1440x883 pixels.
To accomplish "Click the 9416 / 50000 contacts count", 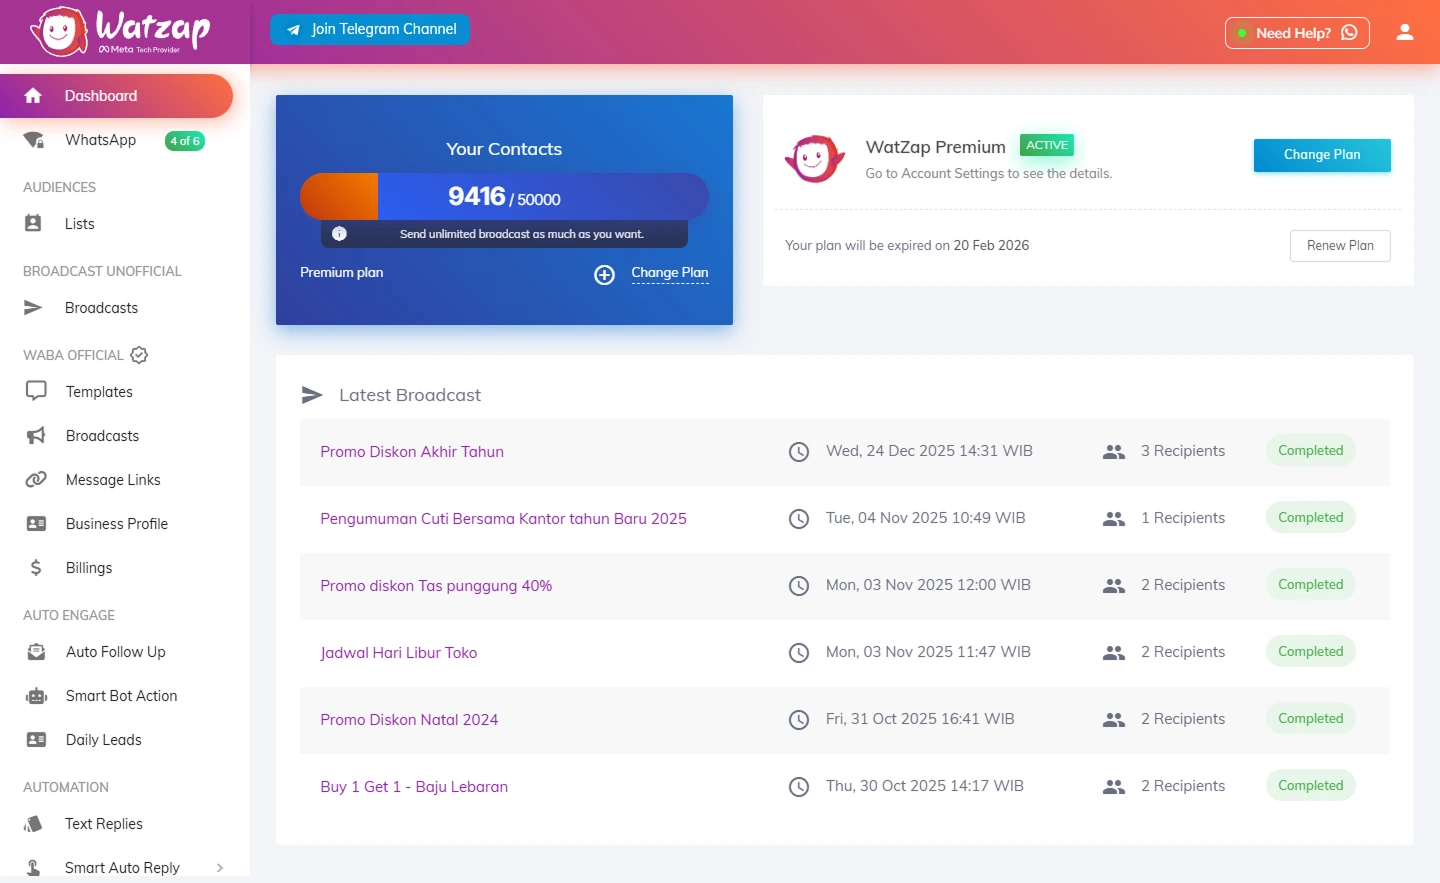I will [504, 196].
